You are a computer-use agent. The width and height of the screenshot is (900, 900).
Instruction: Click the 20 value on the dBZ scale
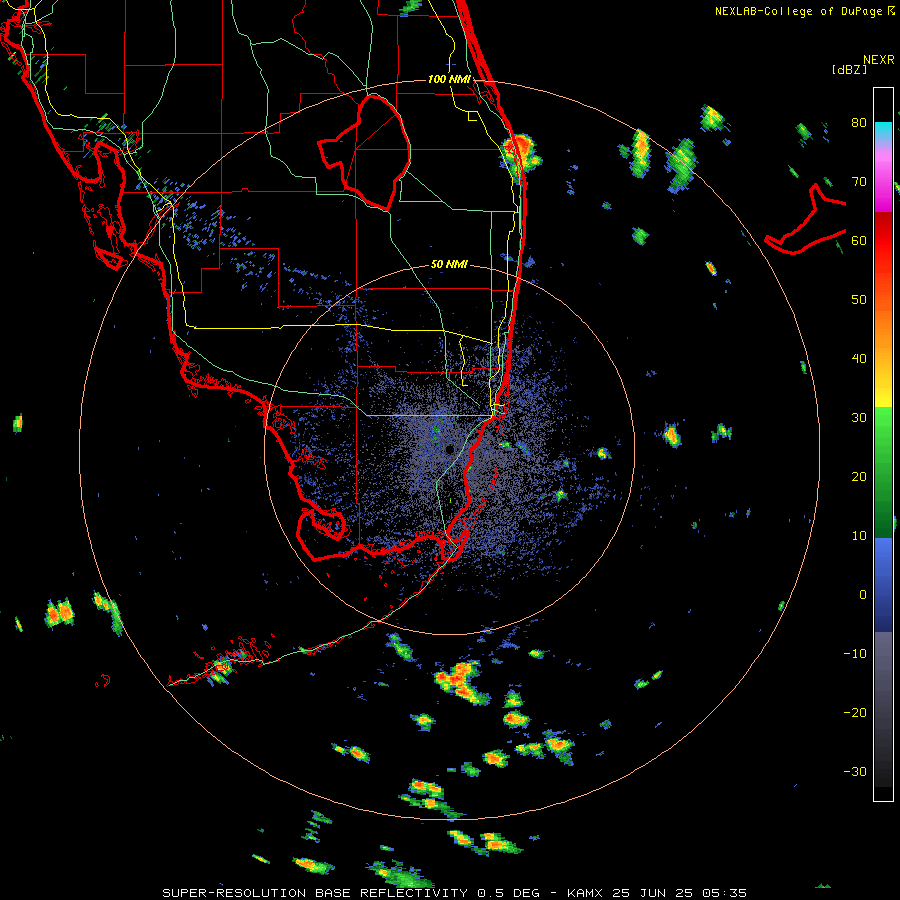[x=859, y=476]
